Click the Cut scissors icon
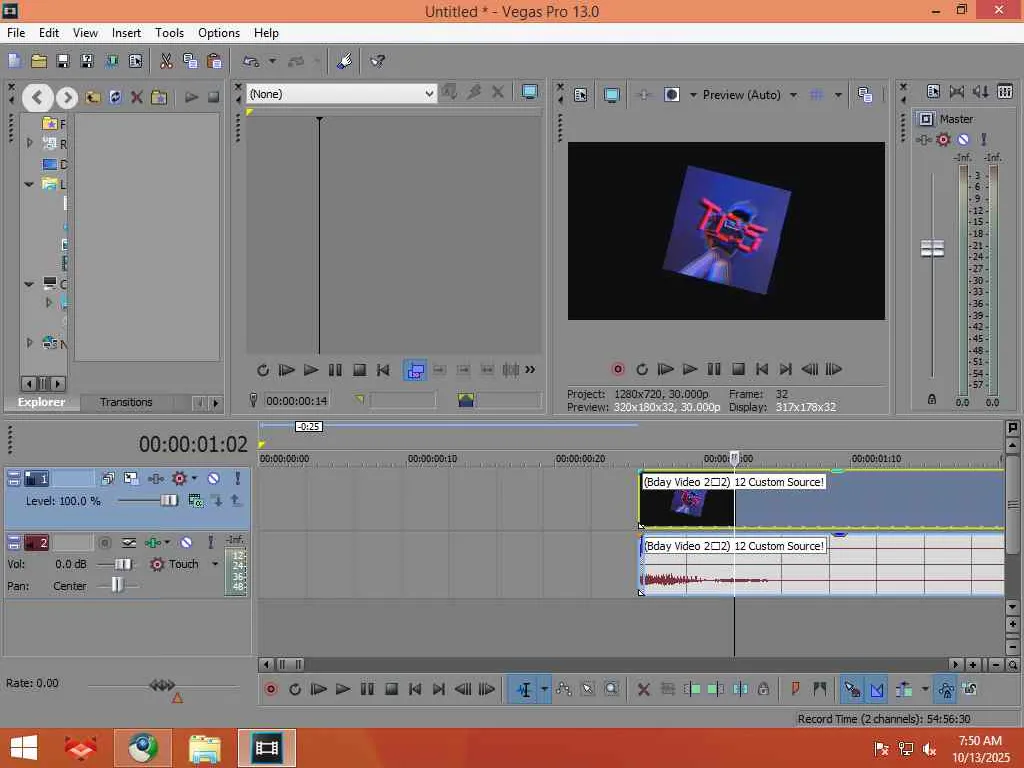 (x=166, y=61)
